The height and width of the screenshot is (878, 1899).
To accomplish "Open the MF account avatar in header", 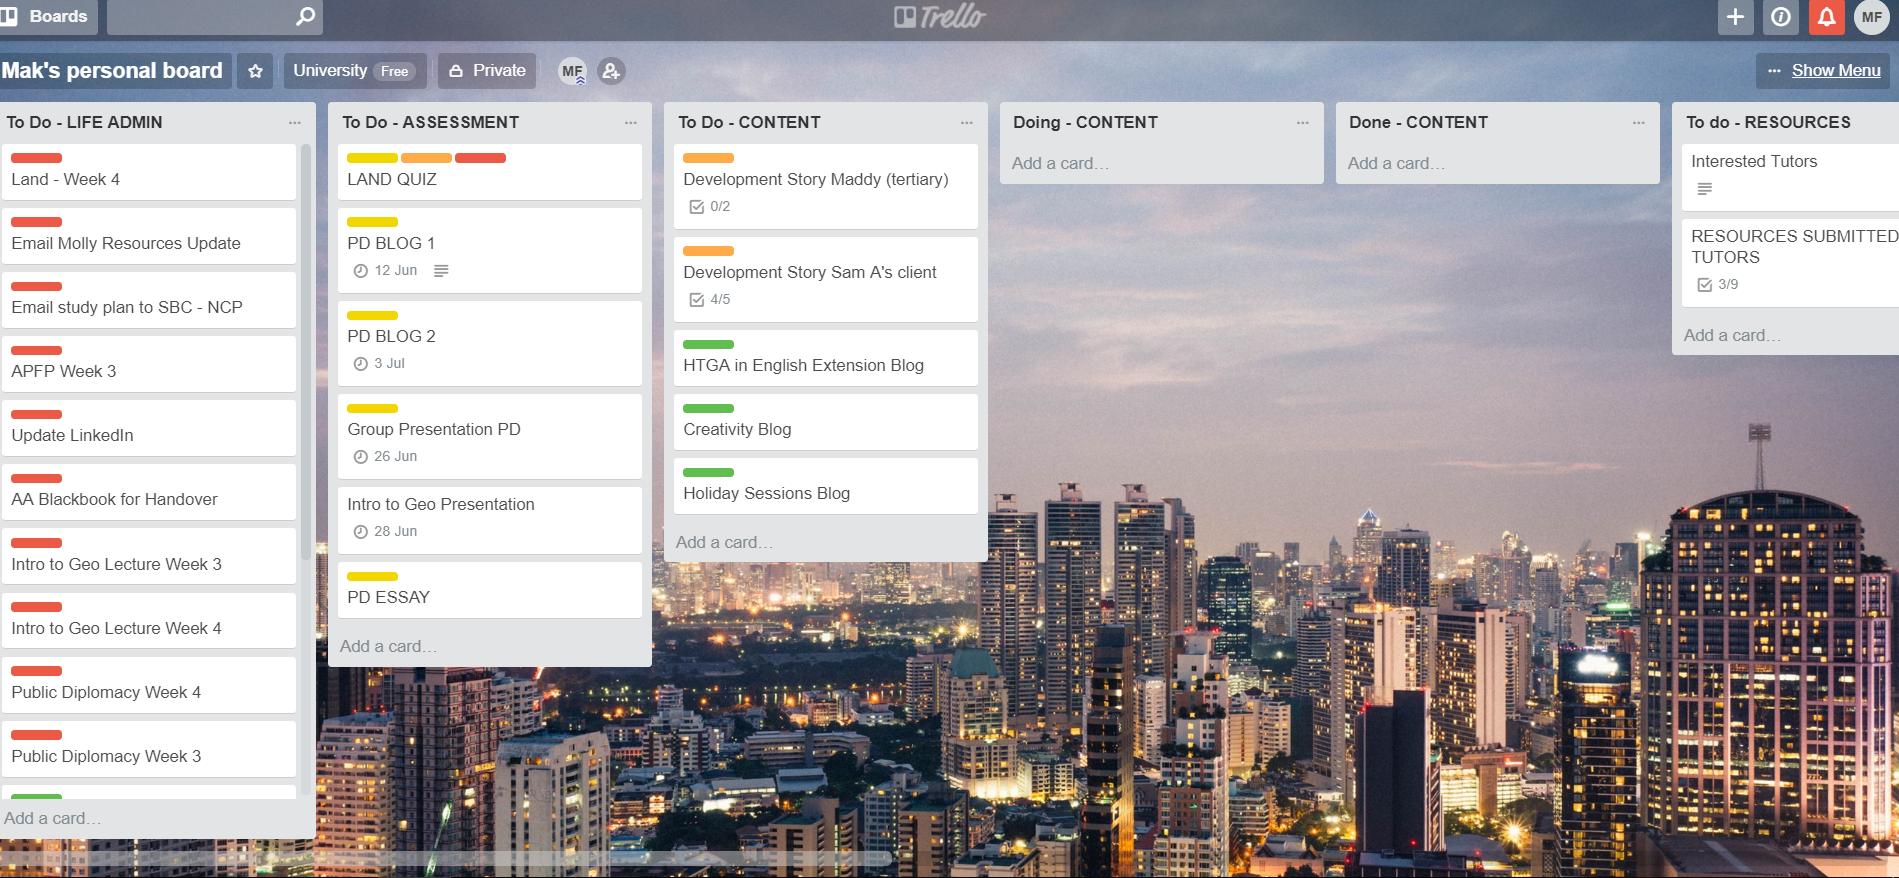I will 1871,17.
